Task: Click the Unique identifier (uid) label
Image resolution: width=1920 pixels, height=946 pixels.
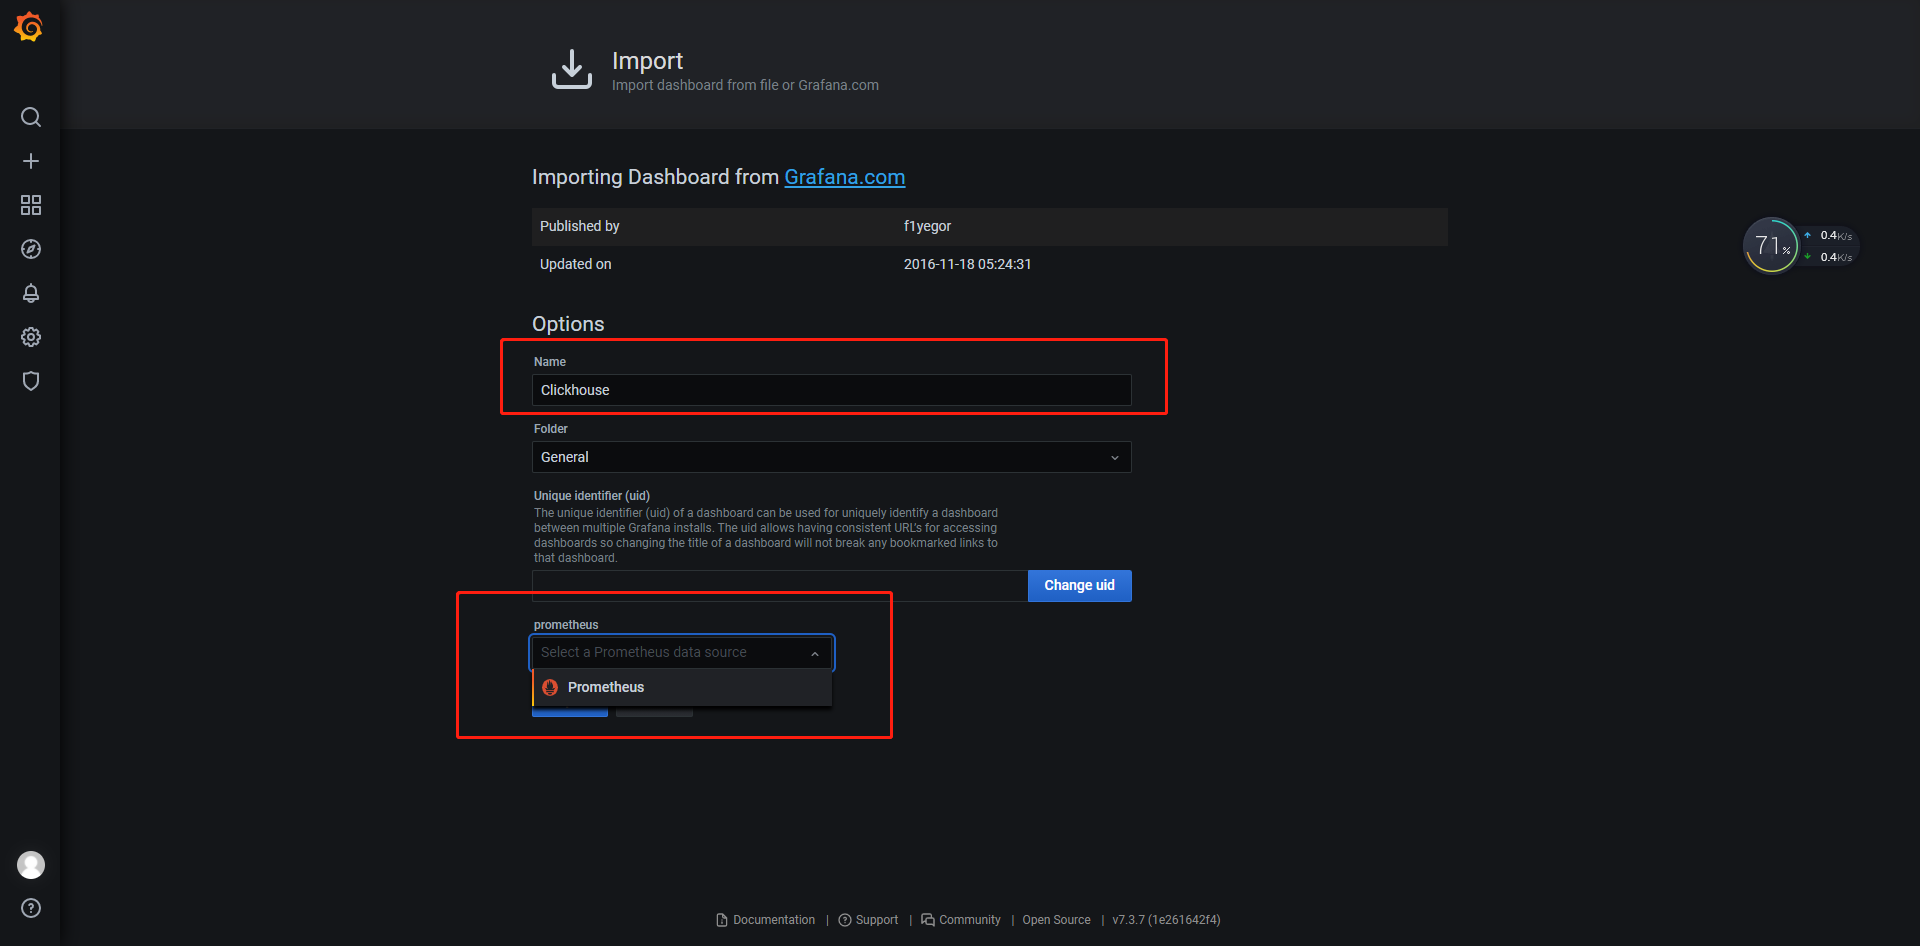Action: tap(592, 496)
